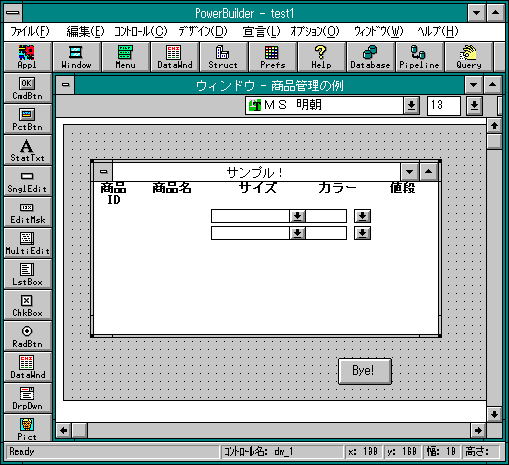Open the Struct painter
The image size is (509, 465).
(223, 57)
